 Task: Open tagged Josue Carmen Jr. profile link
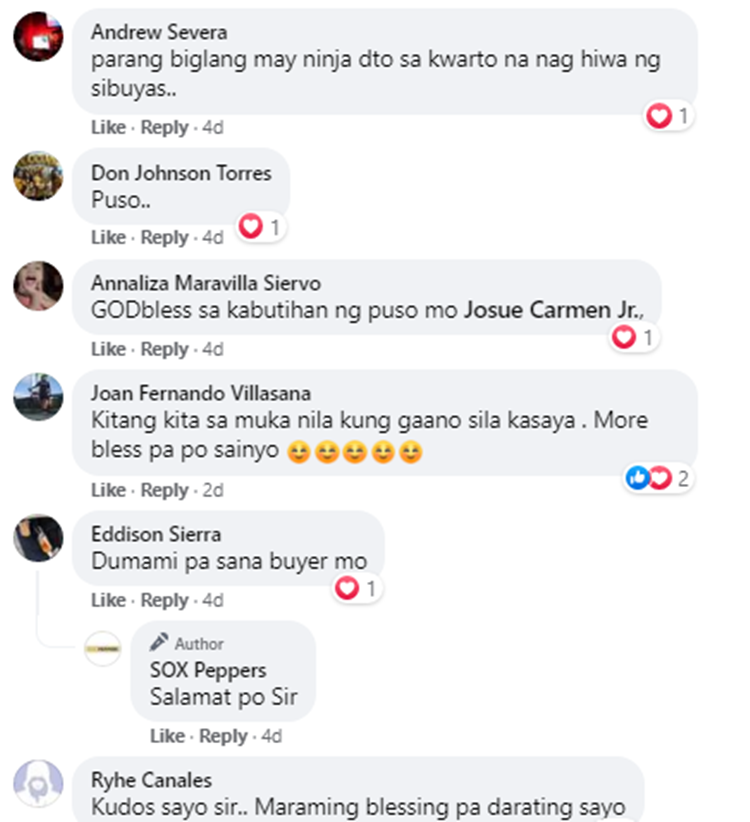coord(552,310)
